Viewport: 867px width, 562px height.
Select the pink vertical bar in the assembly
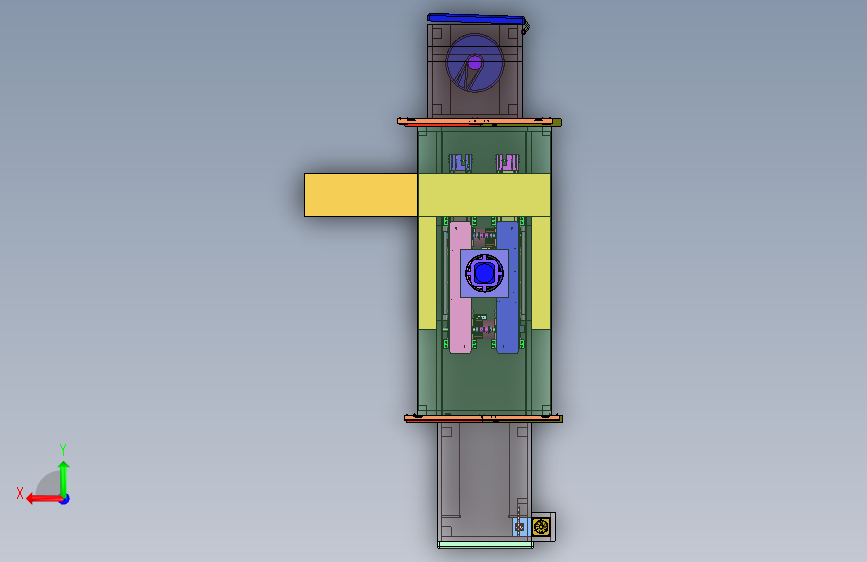tap(460, 287)
